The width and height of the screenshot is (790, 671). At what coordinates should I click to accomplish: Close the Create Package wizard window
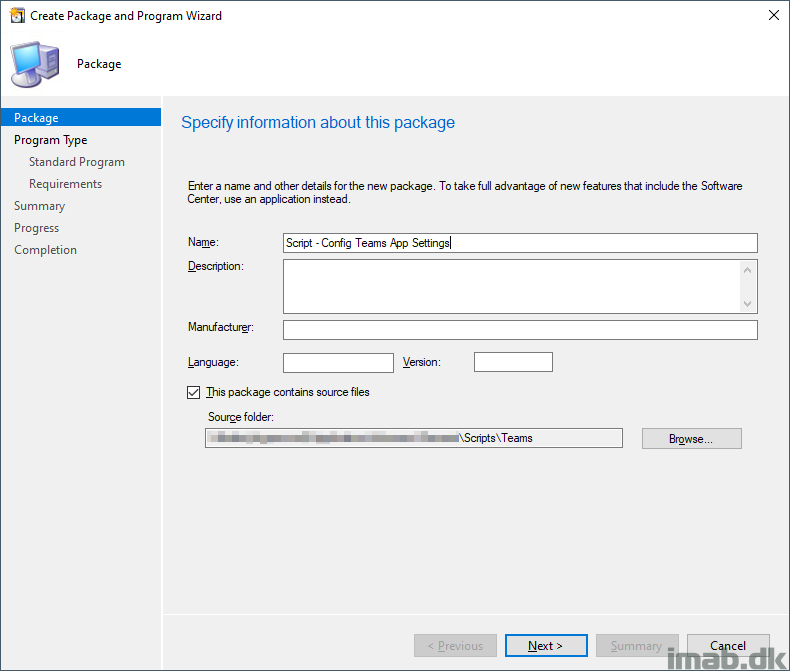tap(773, 16)
